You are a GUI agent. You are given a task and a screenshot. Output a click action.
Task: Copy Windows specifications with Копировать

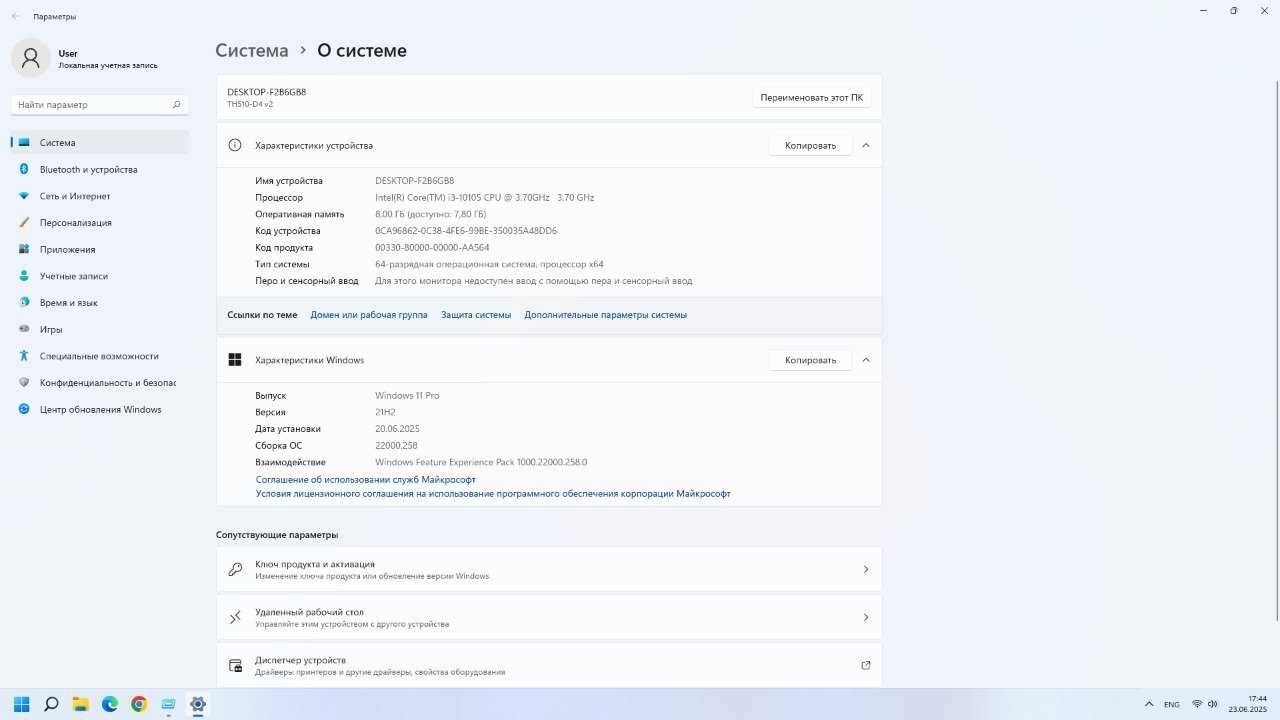(810, 360)
